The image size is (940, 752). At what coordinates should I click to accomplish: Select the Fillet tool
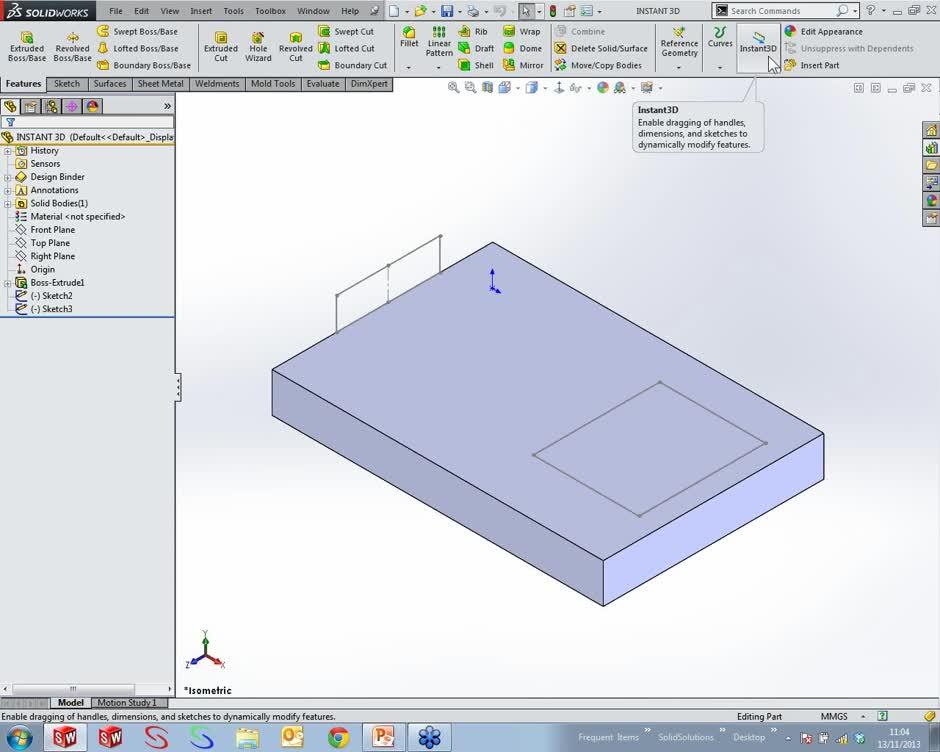pos(409,38)
